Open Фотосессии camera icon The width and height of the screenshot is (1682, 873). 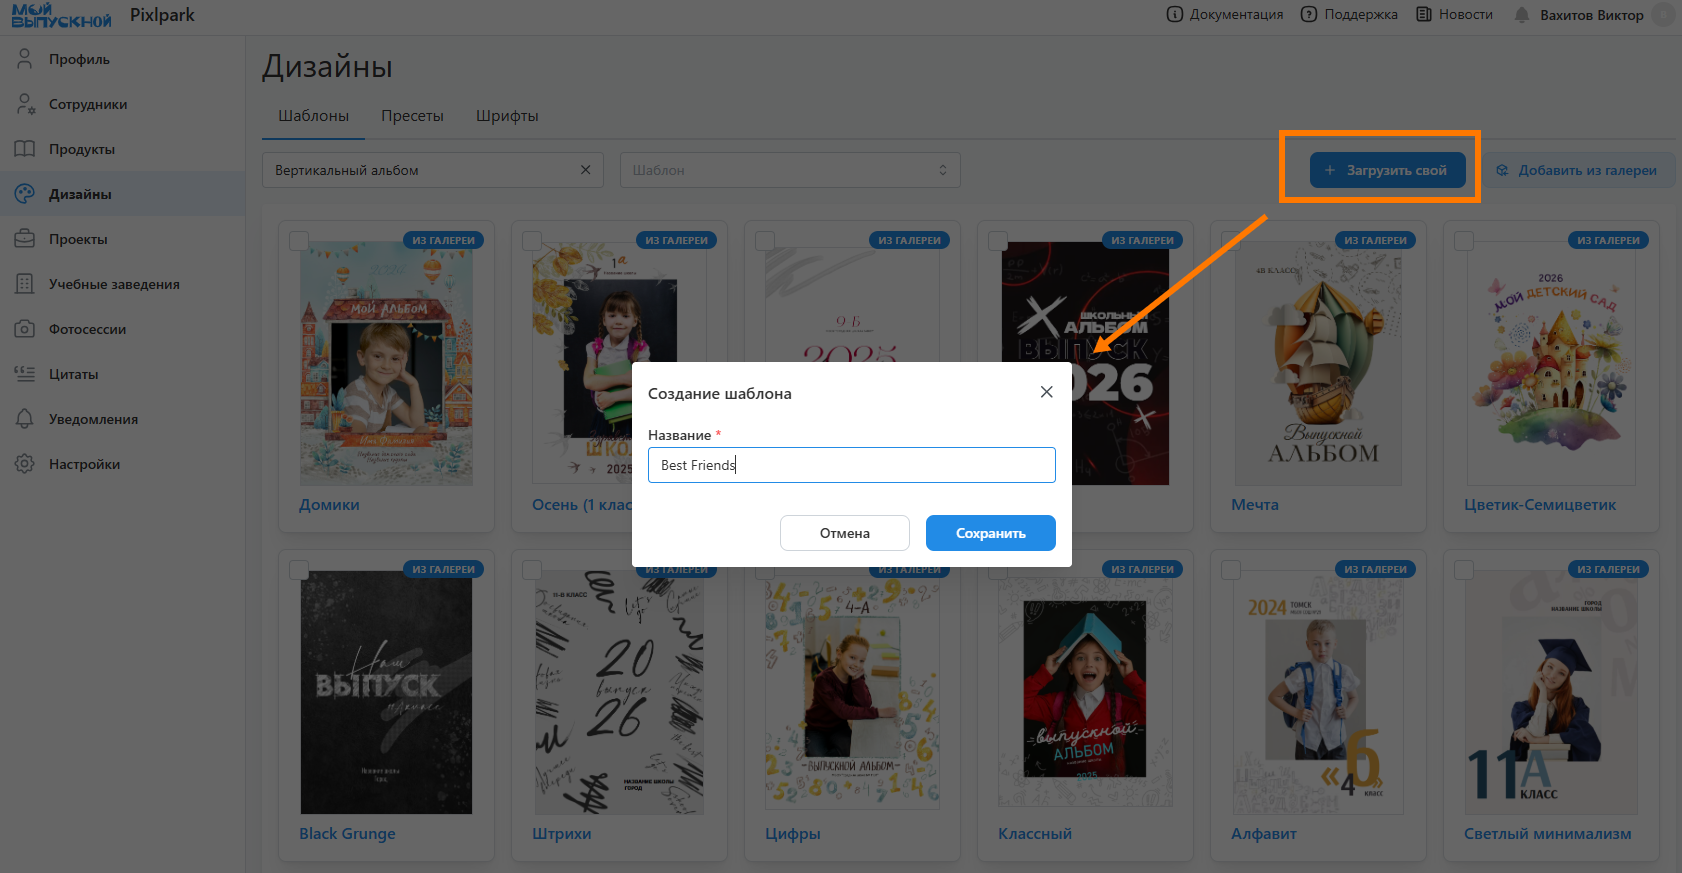[25, 329]
